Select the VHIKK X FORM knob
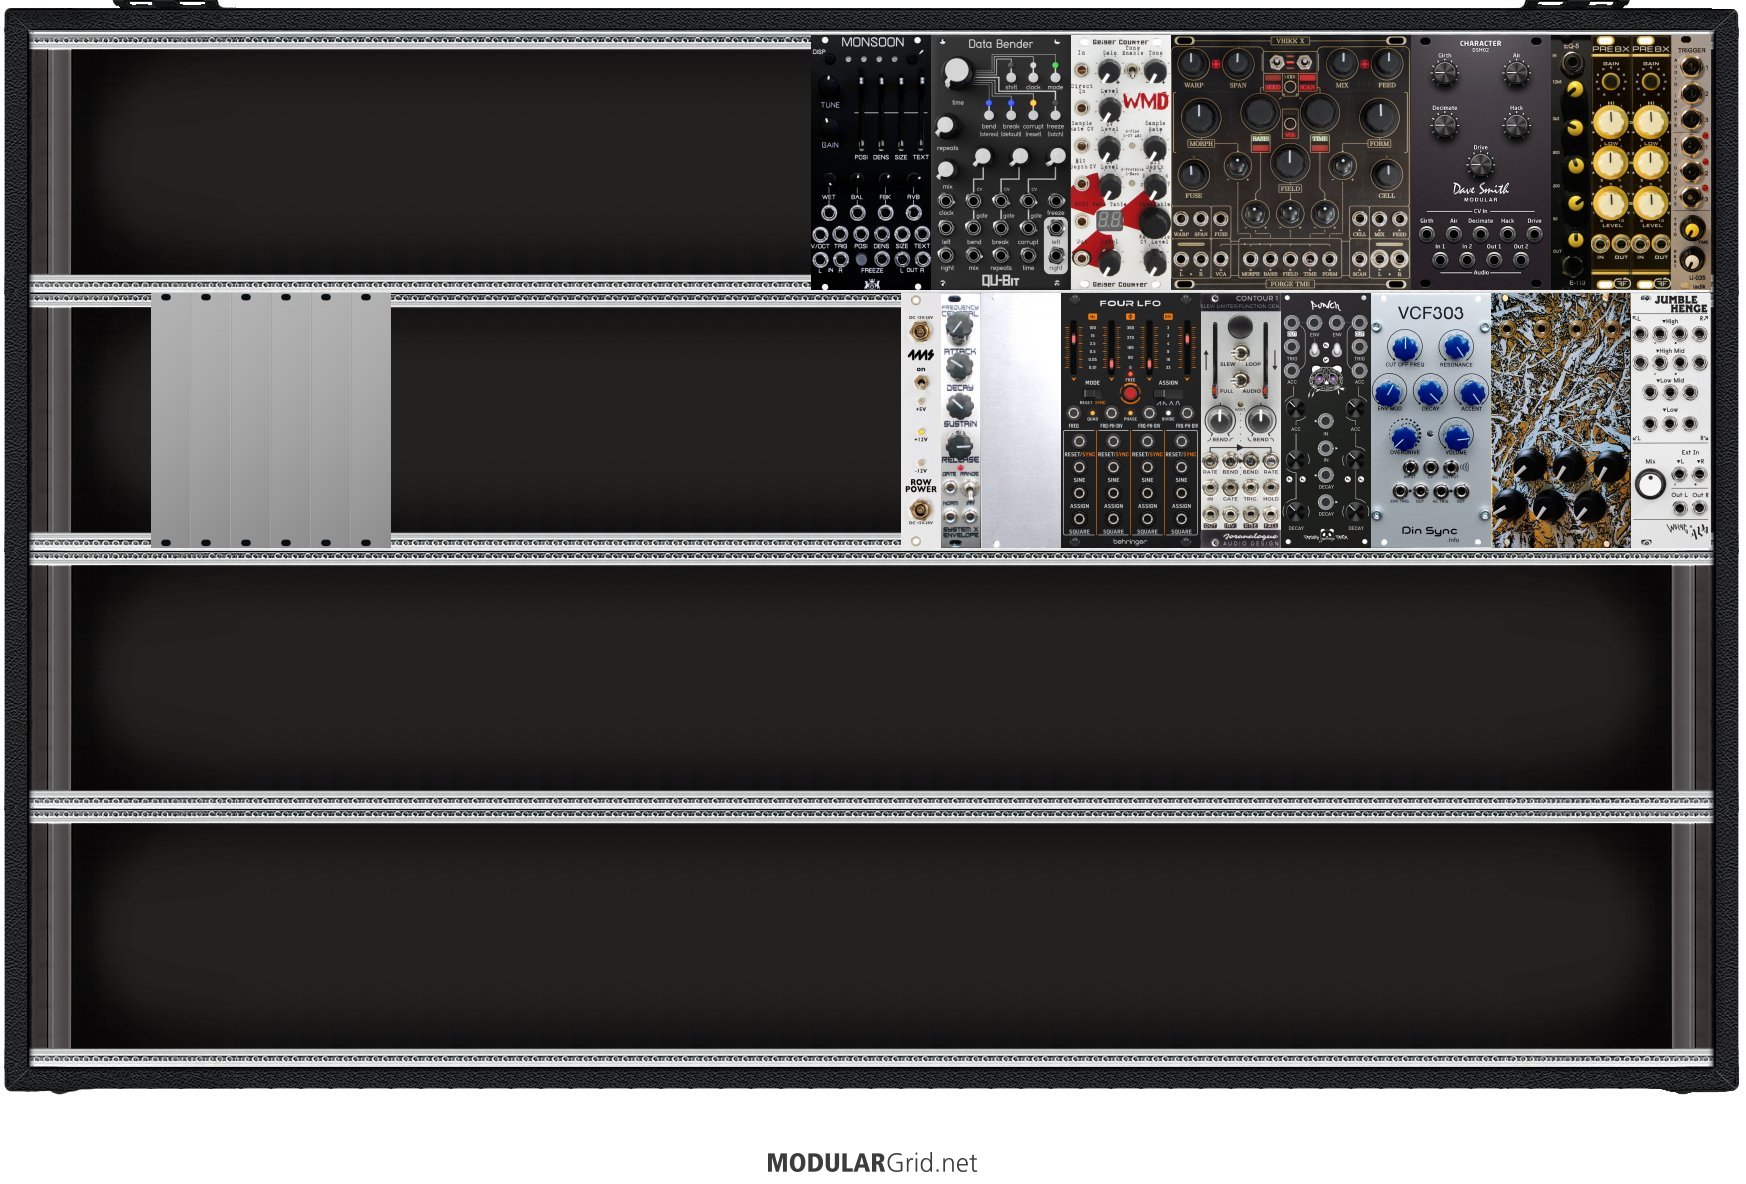 pos(1380,119)
